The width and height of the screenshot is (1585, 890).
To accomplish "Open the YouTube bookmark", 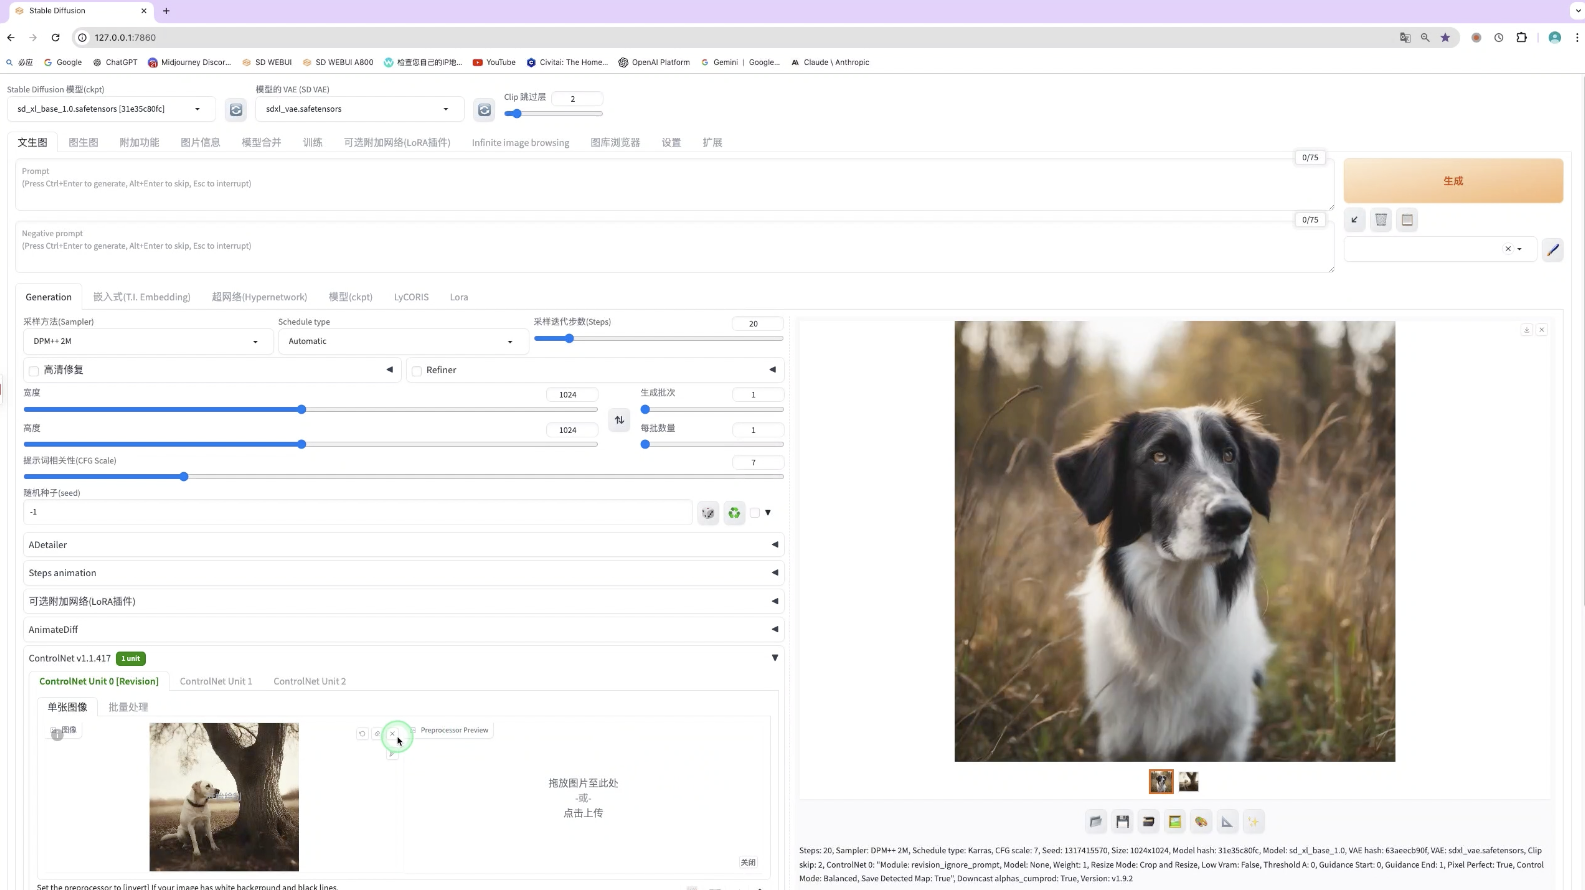I will point(494,62).
